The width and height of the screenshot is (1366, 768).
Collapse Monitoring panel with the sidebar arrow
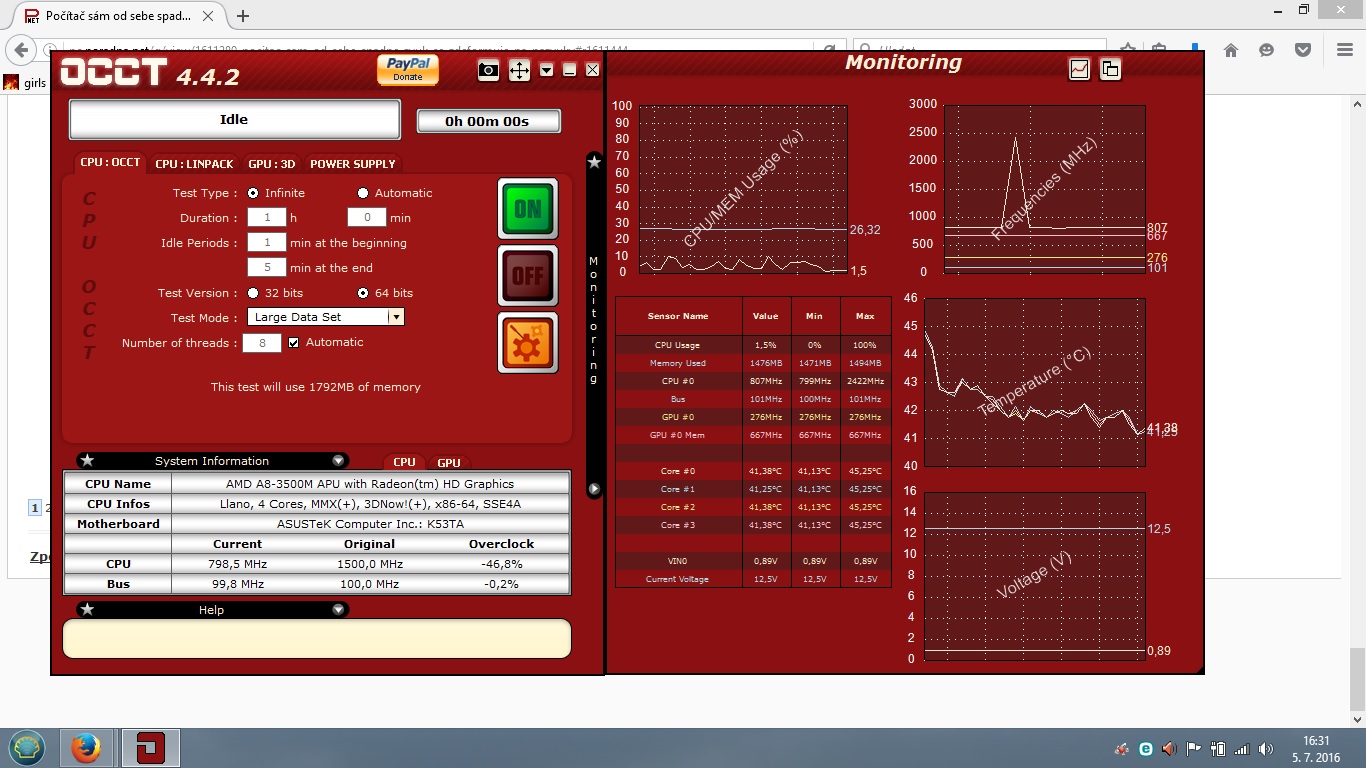click(x=594, y=490)
